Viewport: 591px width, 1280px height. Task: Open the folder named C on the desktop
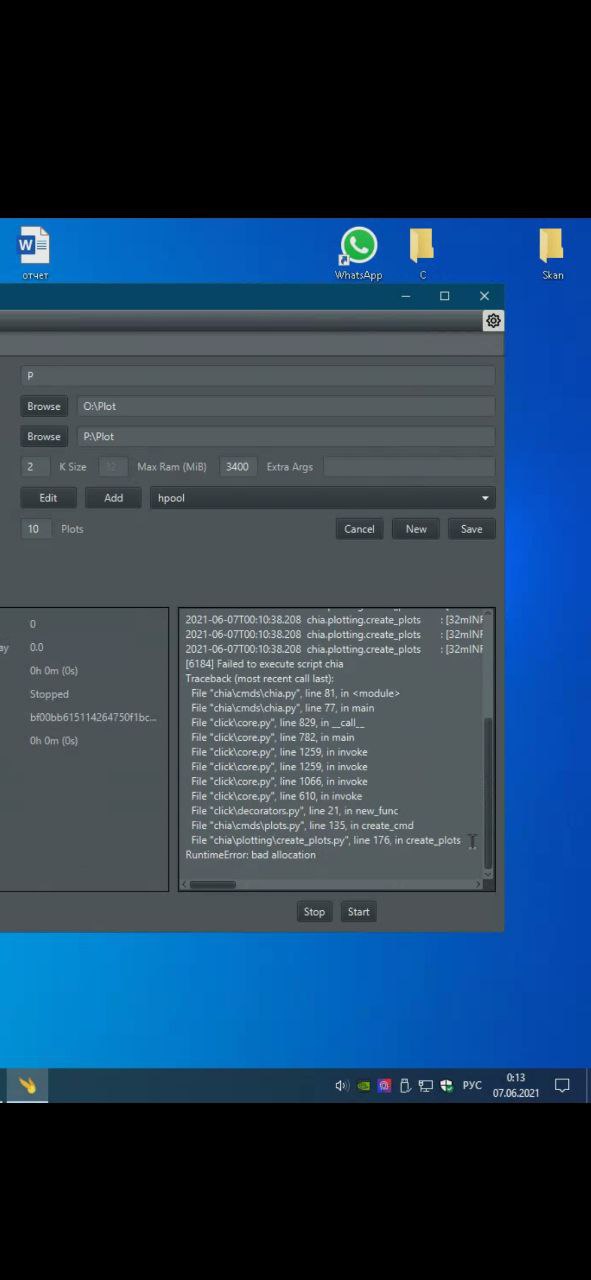pyautogui.click(x=422, y=253)
